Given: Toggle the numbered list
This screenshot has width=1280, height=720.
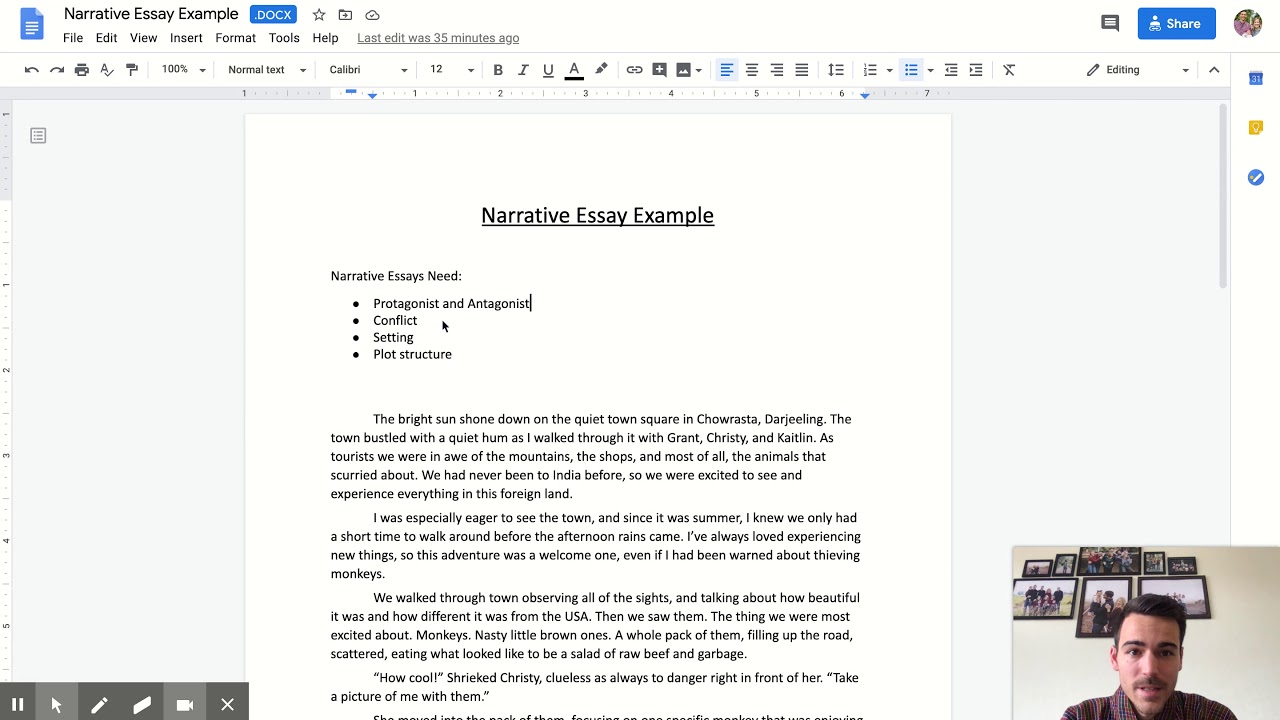Looking at the screenshot, I should click(x=870, y=70).
